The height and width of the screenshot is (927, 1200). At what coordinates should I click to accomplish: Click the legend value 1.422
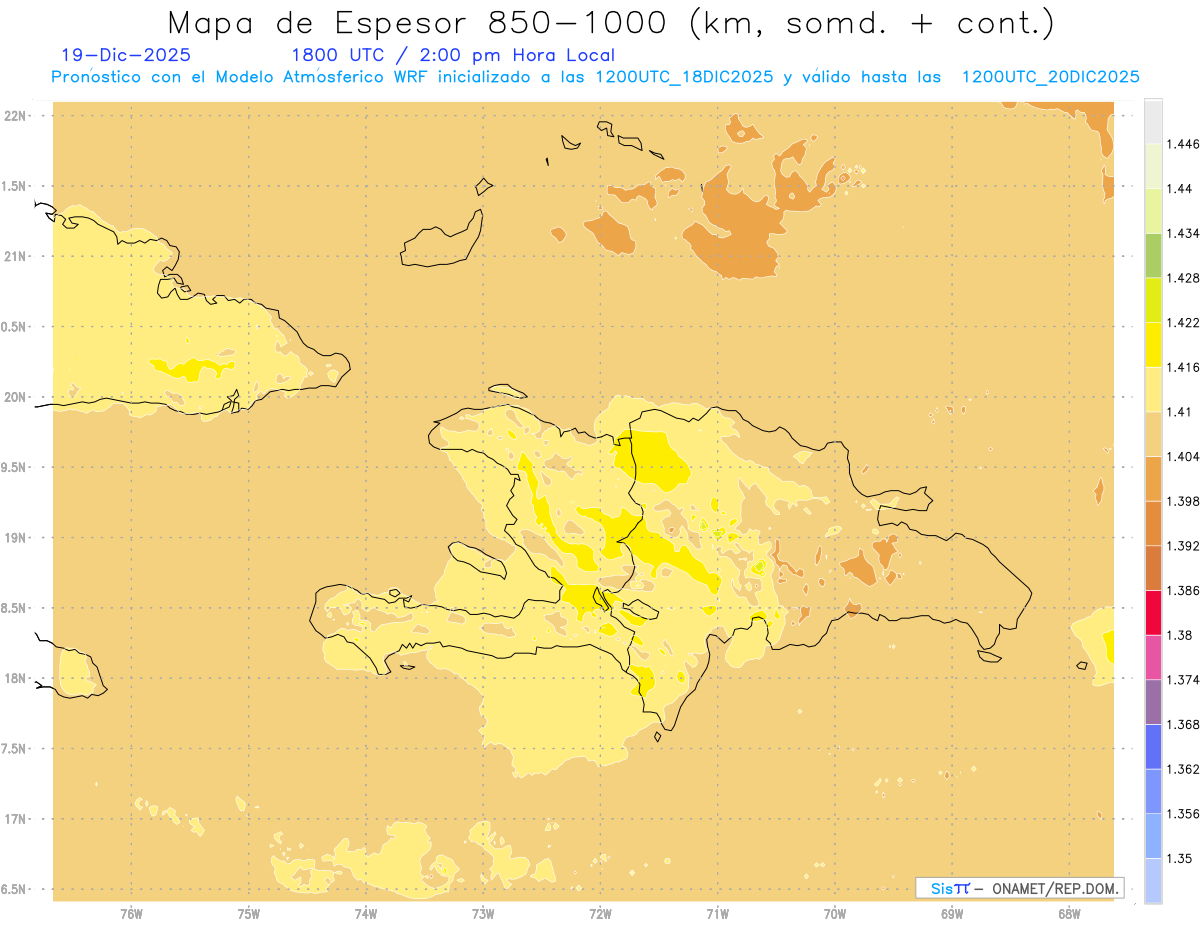(x=1183, y=322)
